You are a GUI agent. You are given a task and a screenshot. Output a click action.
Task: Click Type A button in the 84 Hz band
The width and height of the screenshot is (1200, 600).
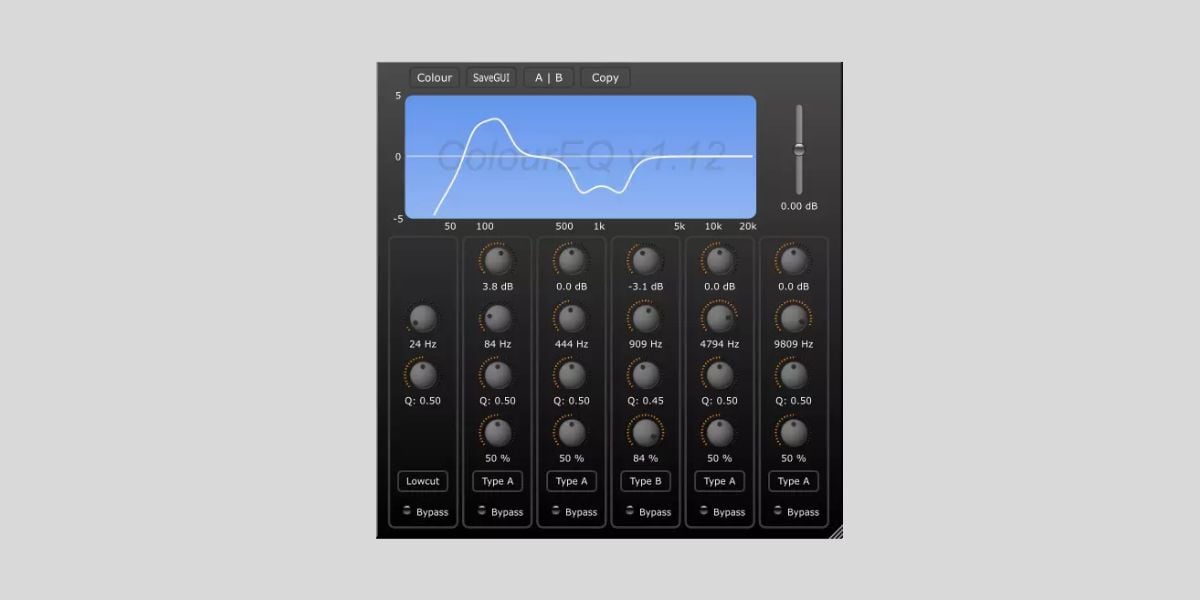pos(497,481)
